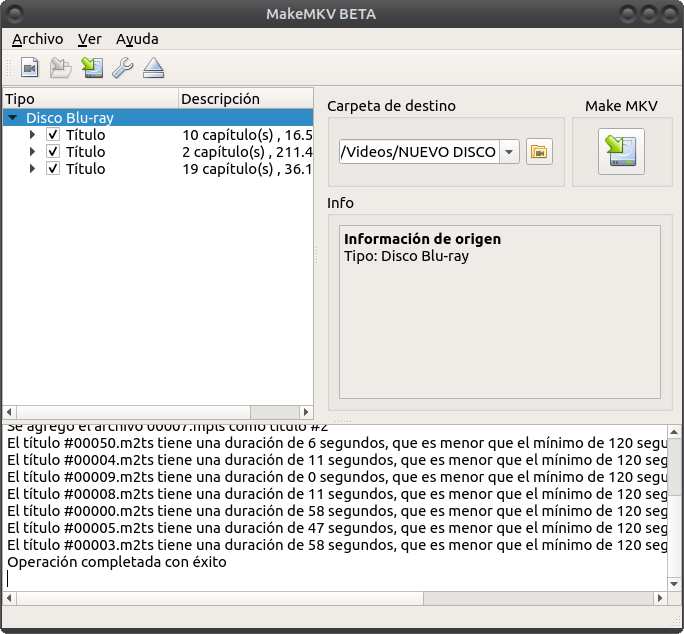Click the Tipo column header
Screen dimensions: 684x634
(x=91, y=99)
